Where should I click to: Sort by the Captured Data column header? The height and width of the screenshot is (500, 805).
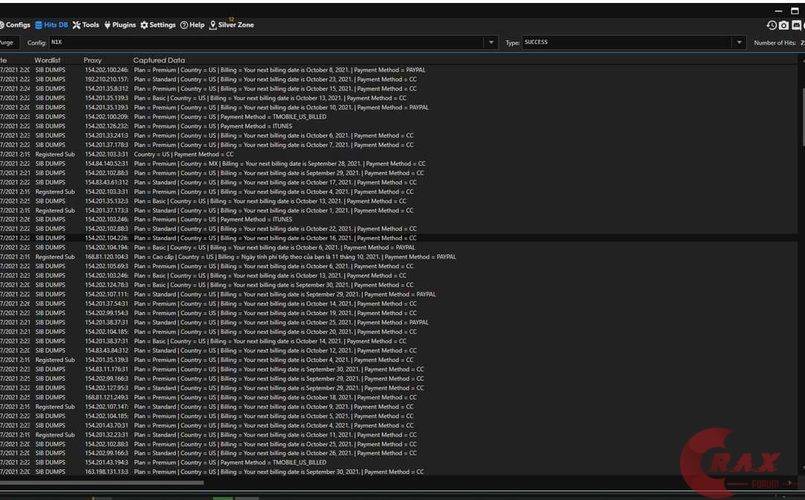pos(159,60)
